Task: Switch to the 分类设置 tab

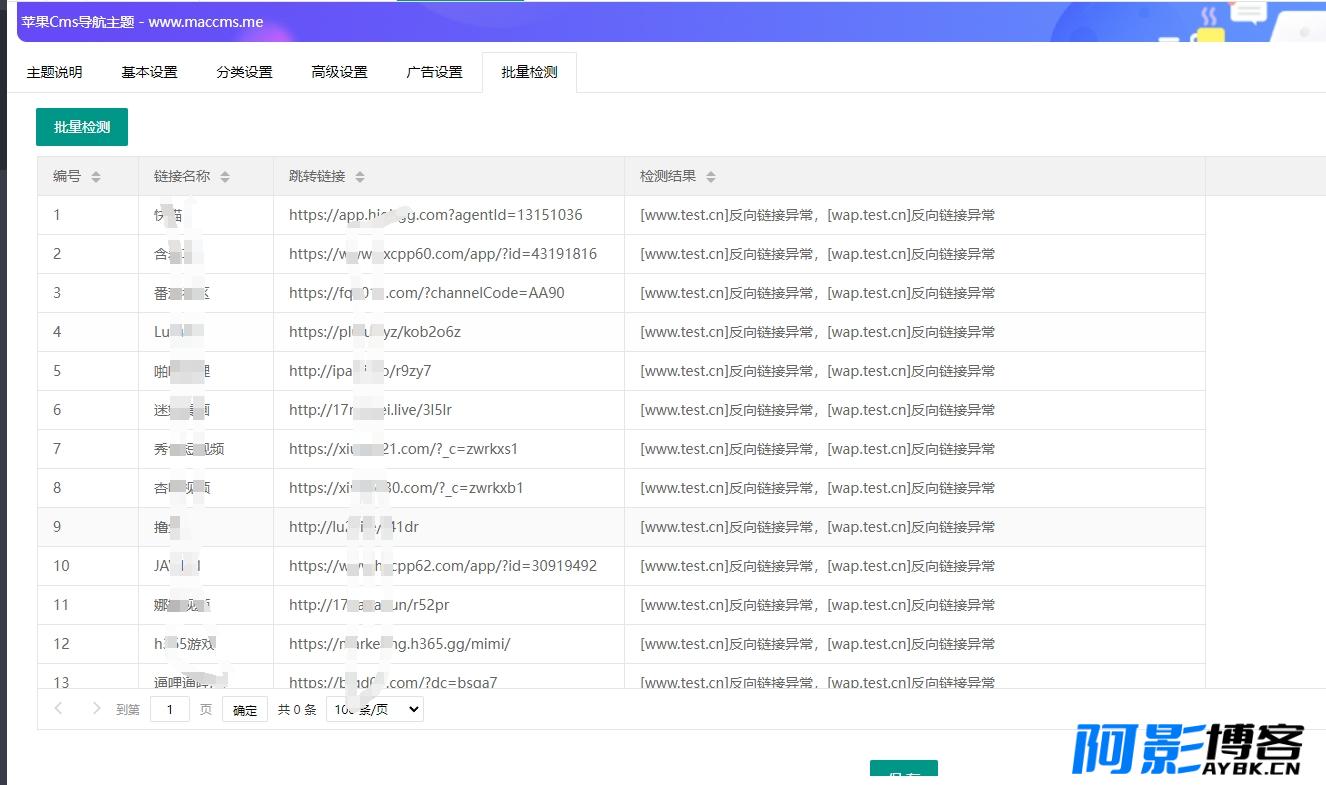Action: click(245, 72)
